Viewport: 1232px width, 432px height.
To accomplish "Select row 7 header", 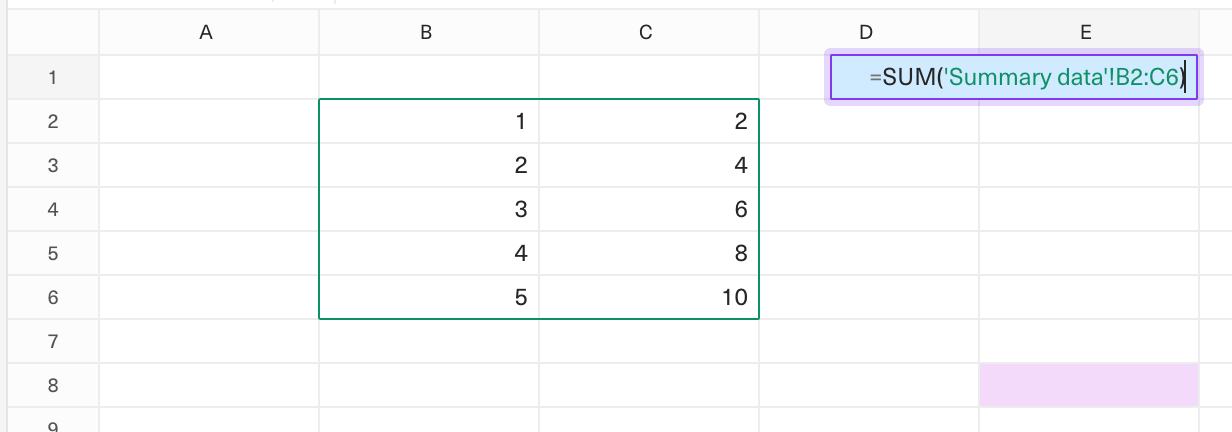I will click(53, 341).
